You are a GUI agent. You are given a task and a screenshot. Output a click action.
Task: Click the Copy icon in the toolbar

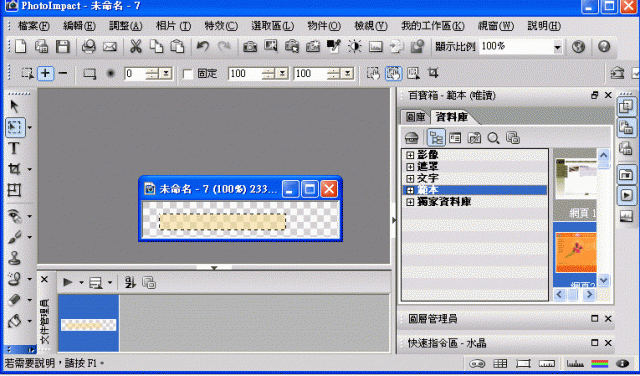point(156,47)
